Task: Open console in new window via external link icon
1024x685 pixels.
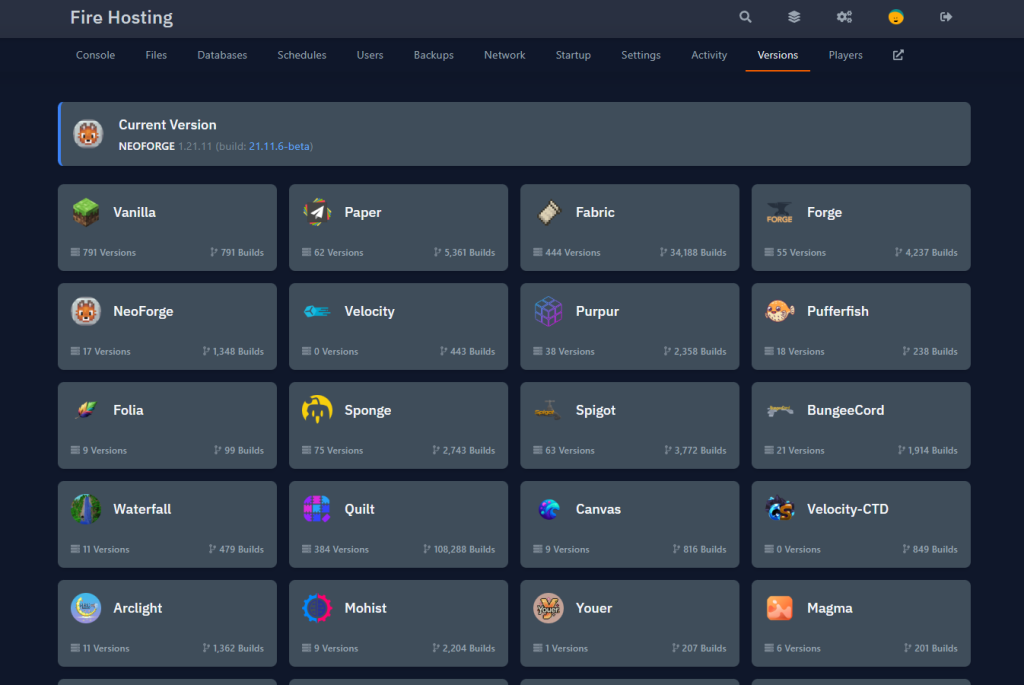Action: click(x=897, y=55)
